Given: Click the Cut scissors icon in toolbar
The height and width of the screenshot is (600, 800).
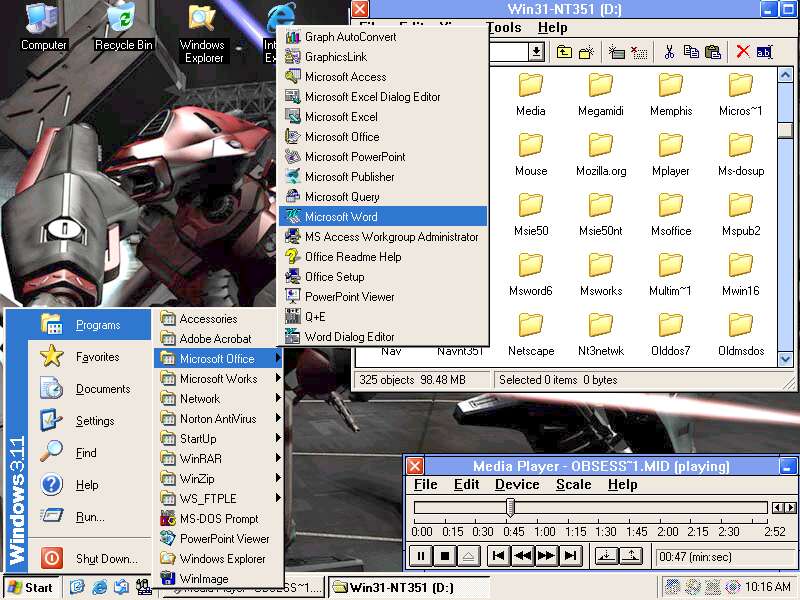Looking at the screenshot, I should point(668,52).
